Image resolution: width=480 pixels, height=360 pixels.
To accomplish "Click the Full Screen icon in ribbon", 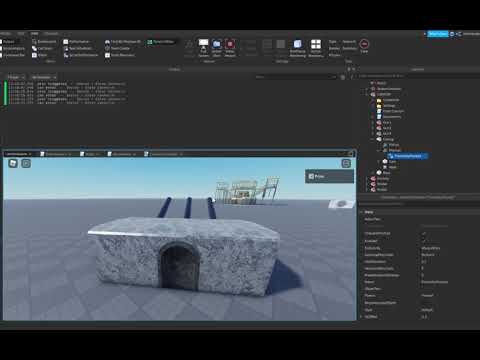I will tap(203, 48).
